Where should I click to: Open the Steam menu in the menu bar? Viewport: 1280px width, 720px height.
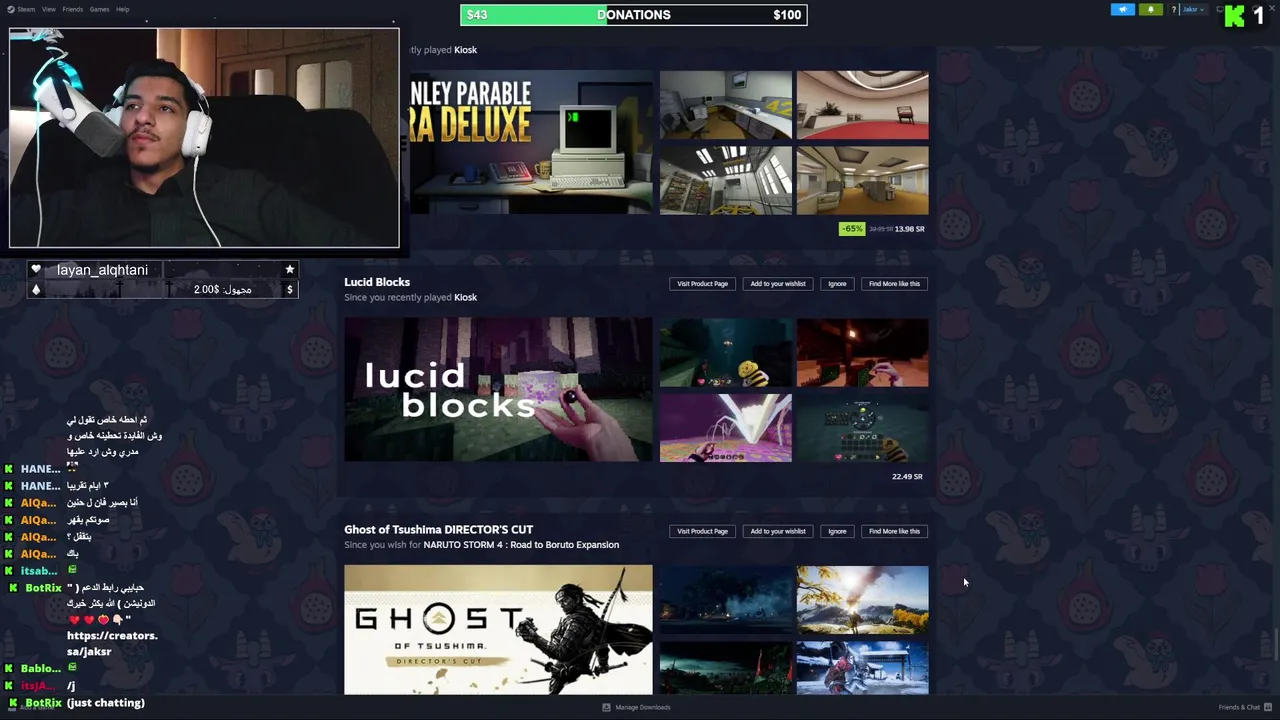[x=22, y=9]
